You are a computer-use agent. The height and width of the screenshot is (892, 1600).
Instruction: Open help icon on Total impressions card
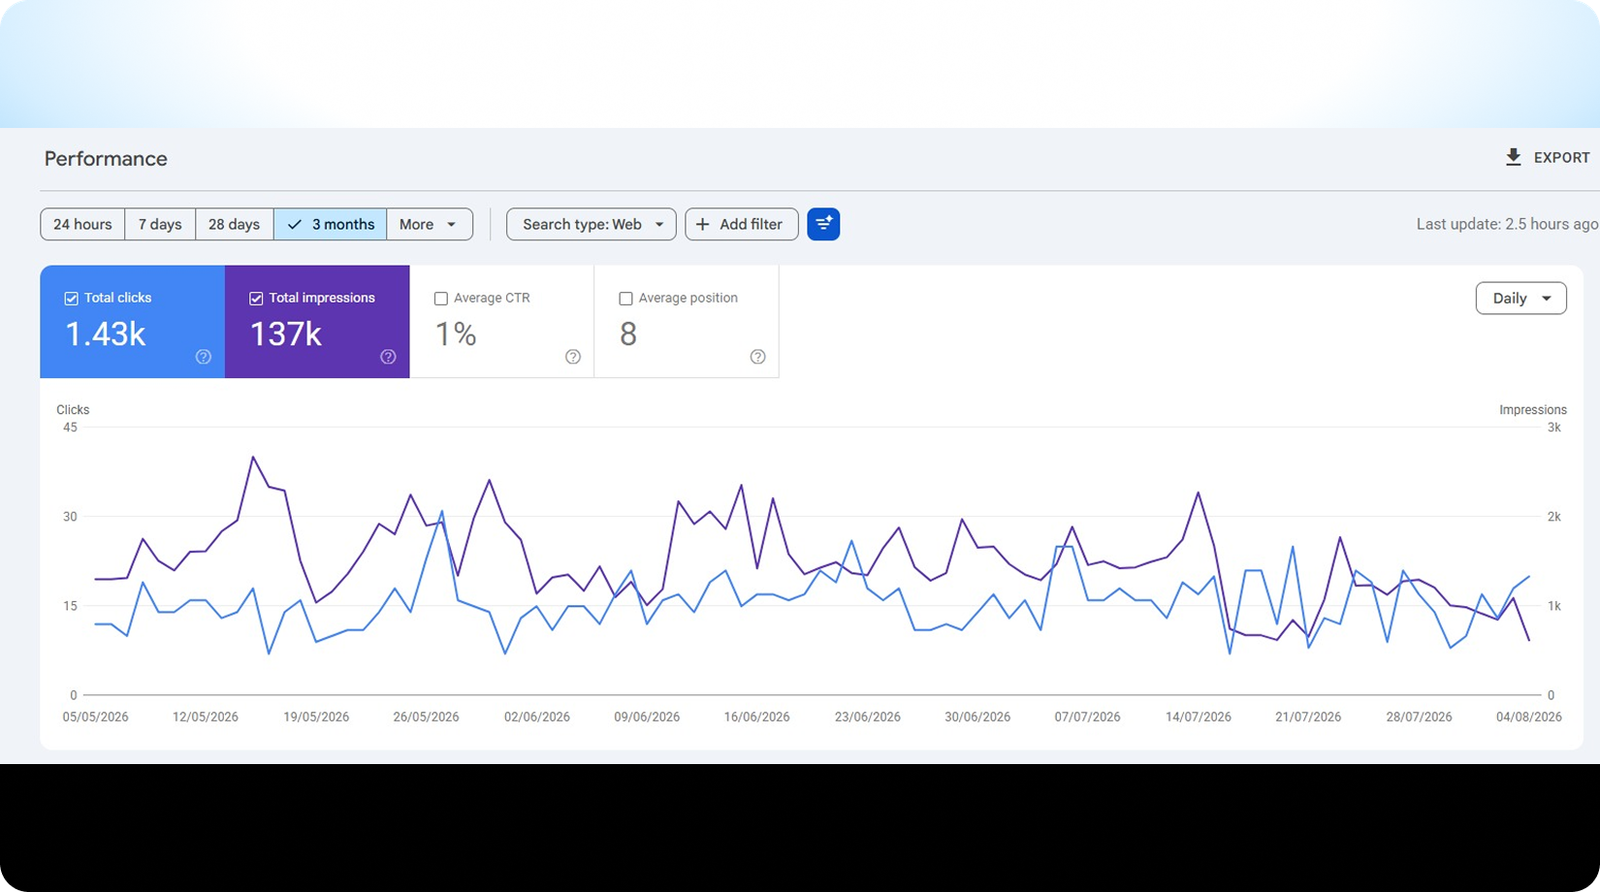(x=388, y=357)
